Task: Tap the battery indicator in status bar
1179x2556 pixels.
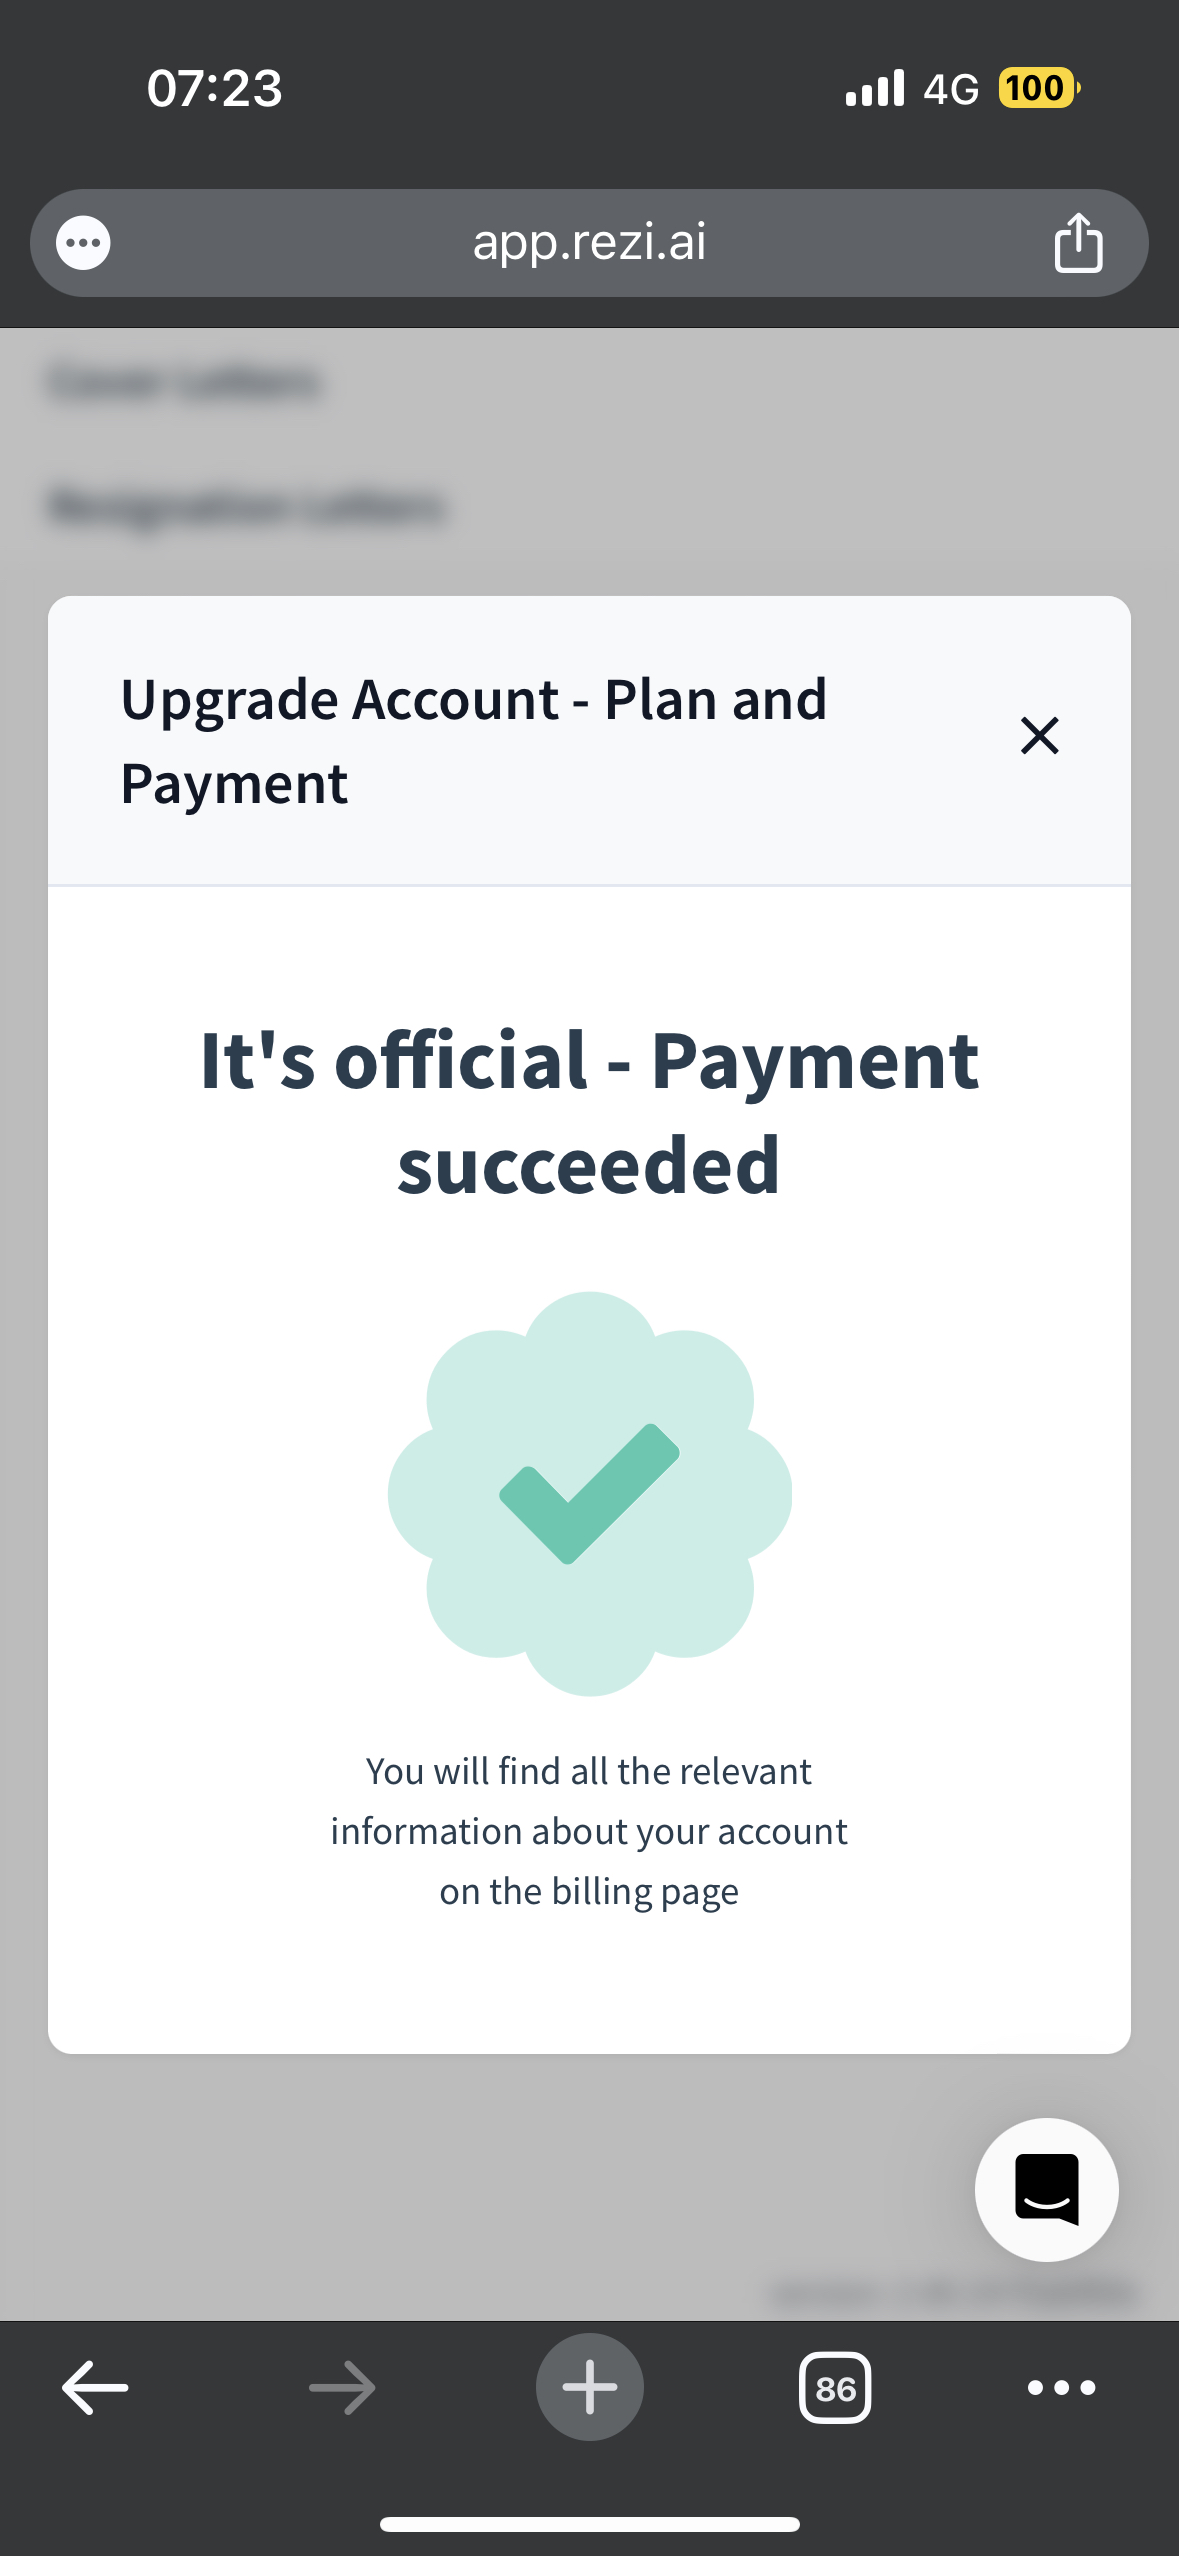Action: tap(1039, 88)
